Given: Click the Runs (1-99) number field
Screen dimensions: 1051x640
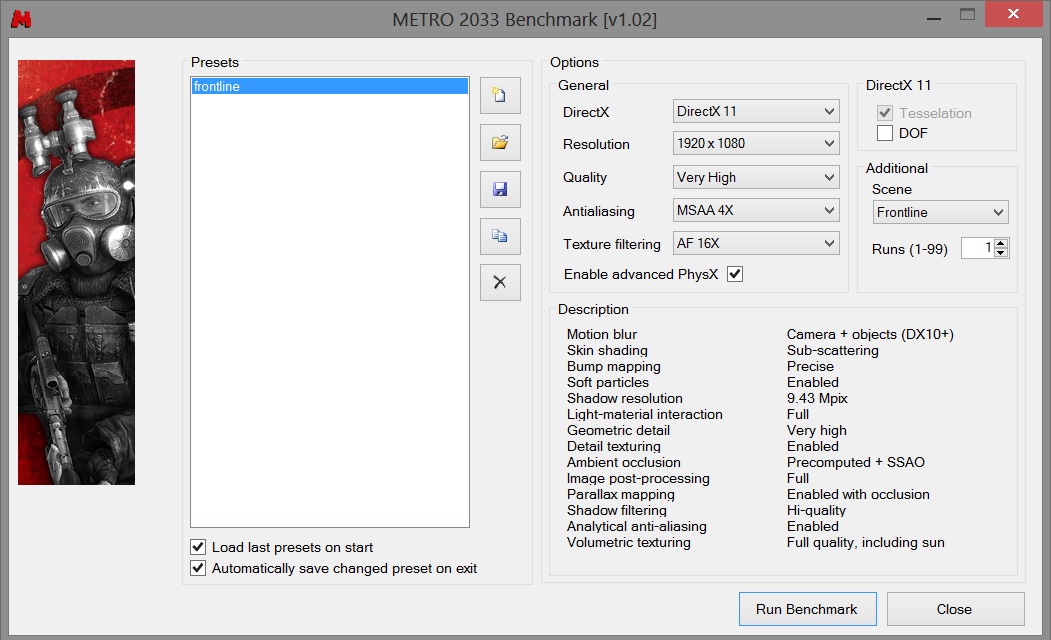Looking at the screenshot, I should 978,248.
